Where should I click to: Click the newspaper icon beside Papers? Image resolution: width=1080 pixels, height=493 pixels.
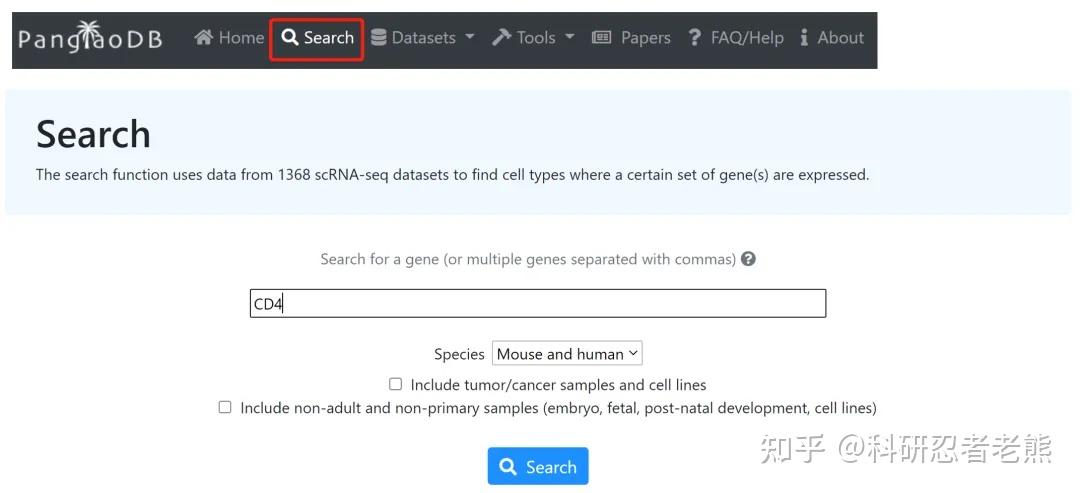coord(602,38)
